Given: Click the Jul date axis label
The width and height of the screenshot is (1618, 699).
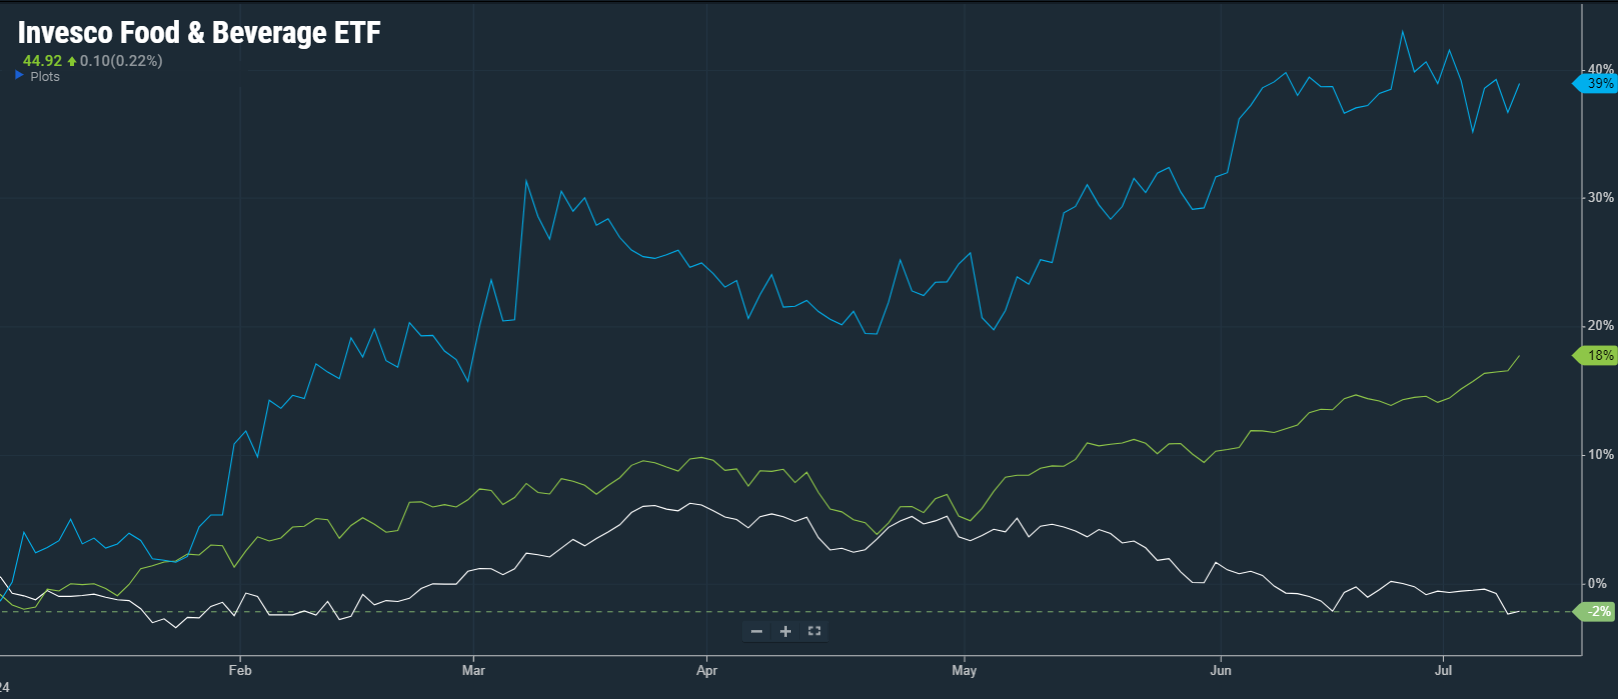Looking at the screenshot, I should tap(1443, 670).
